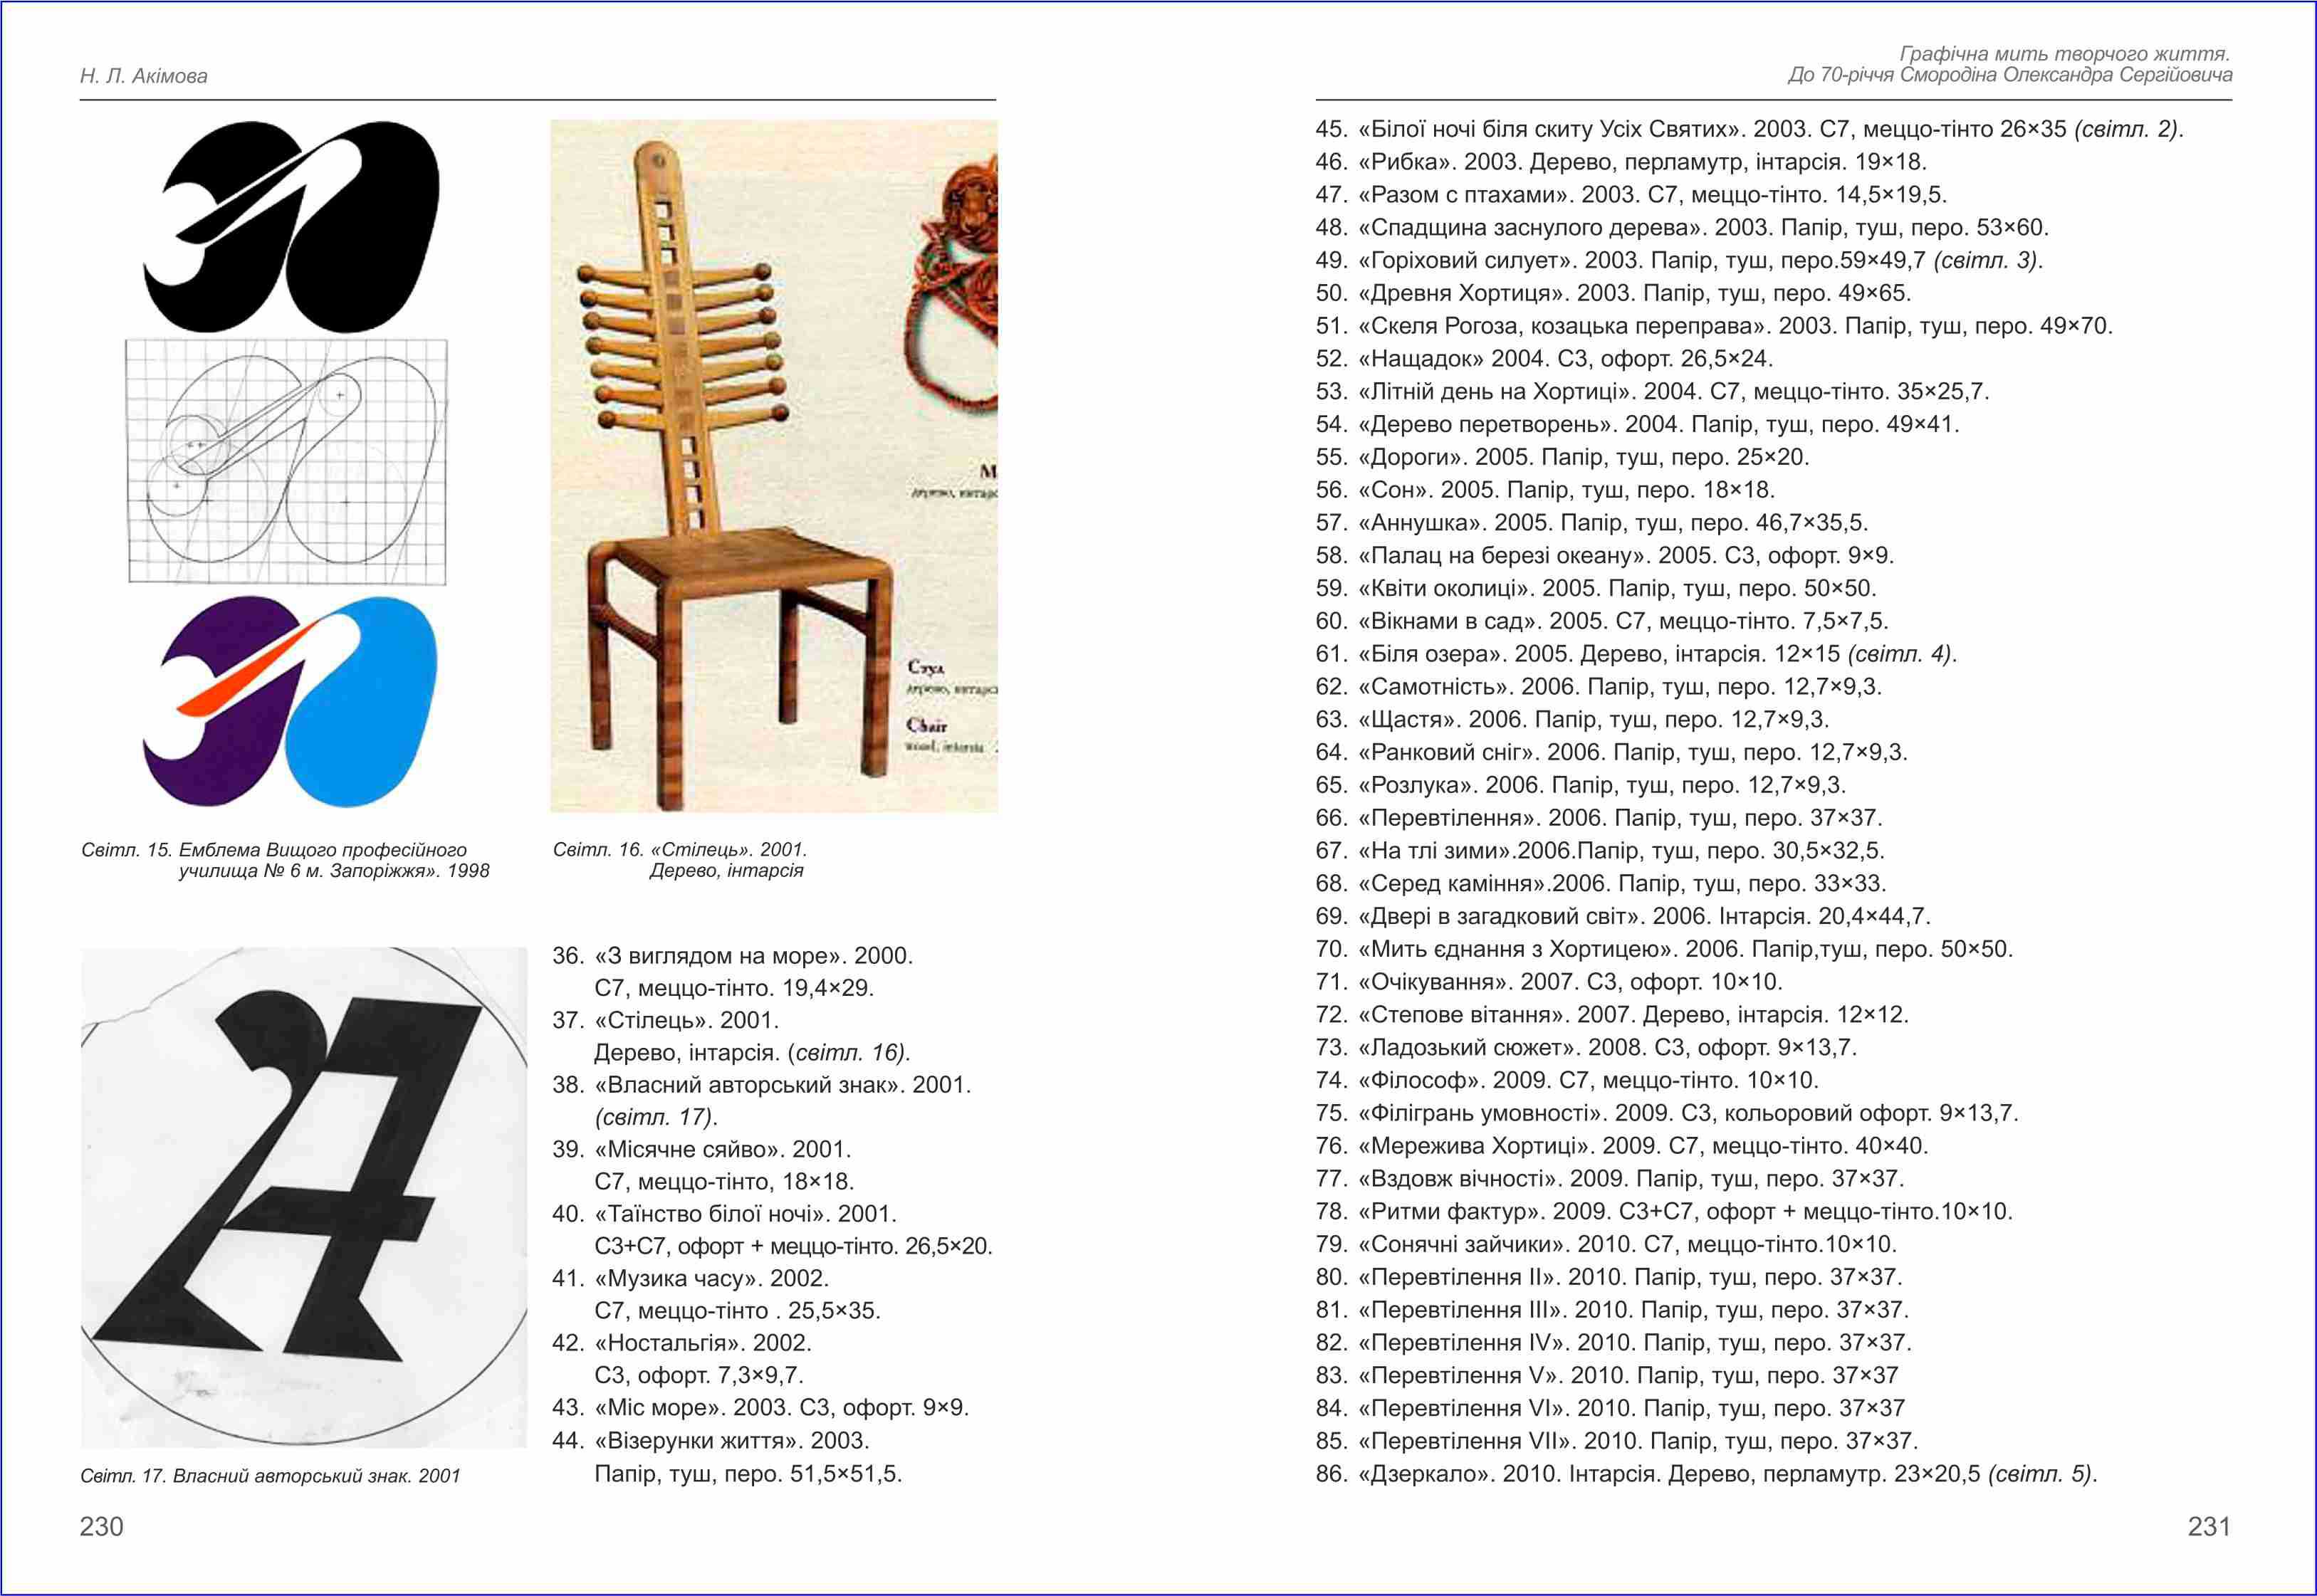Image resolution: width=2317 pixels, height=1596 pixels.
Task: Click caption 'Світл. 17. Власний авторський знак. 2001'
Action: coord(270,1476)
